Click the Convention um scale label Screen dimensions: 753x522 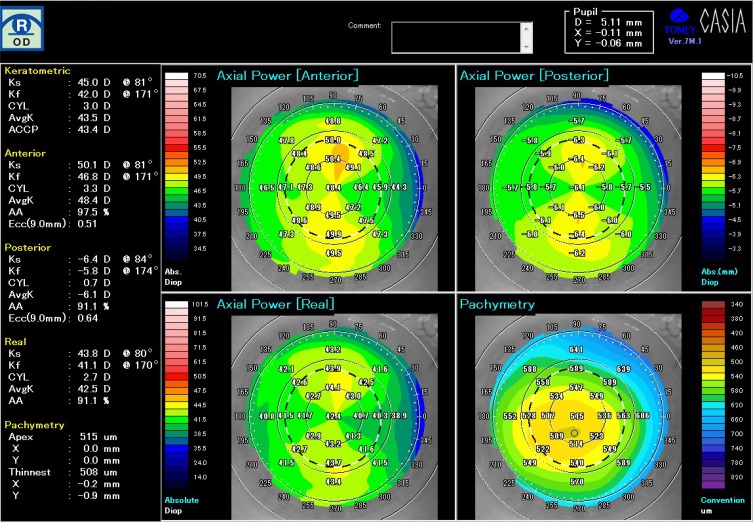coord(722,505)
